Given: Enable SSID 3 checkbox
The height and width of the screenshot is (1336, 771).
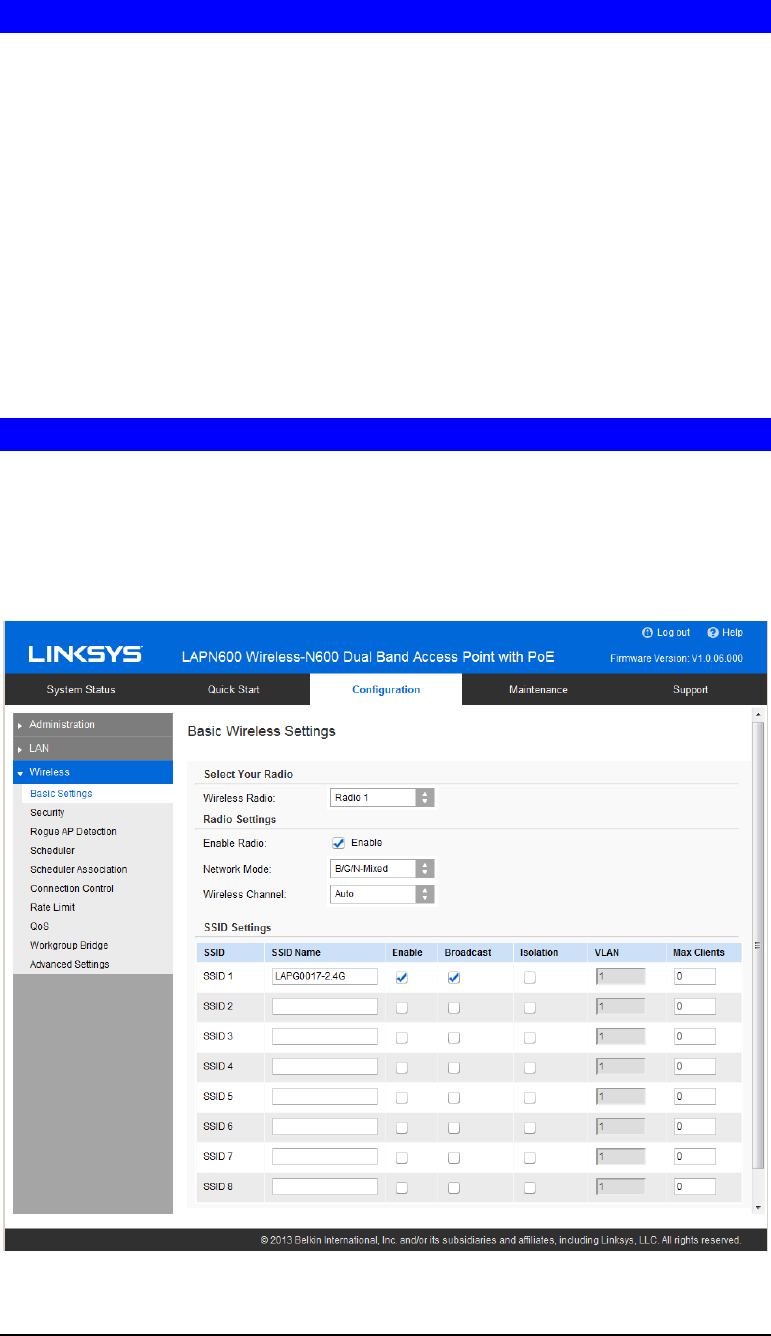Looking at the screenshot, I should (x=402, y=1038).
